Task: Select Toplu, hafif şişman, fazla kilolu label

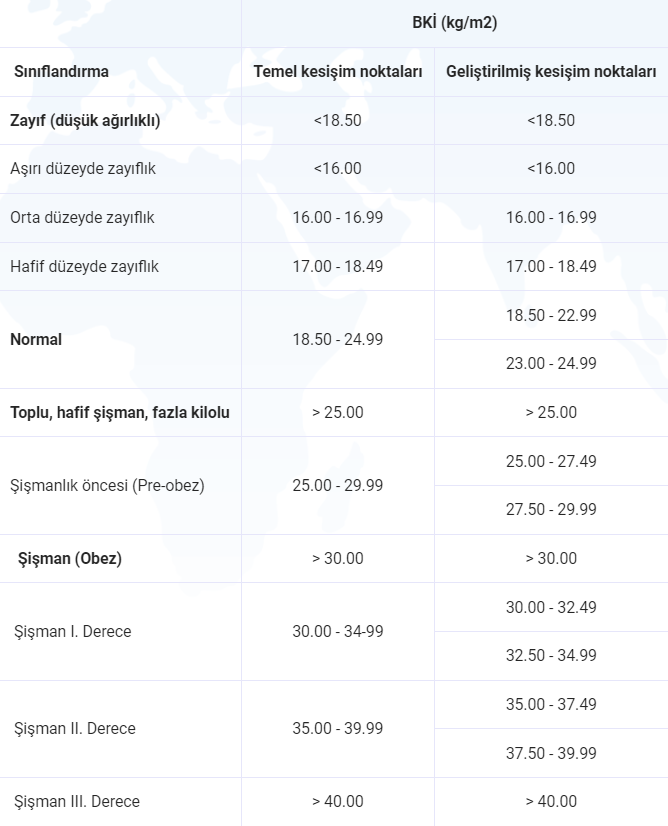Action: tap(120, 412)
